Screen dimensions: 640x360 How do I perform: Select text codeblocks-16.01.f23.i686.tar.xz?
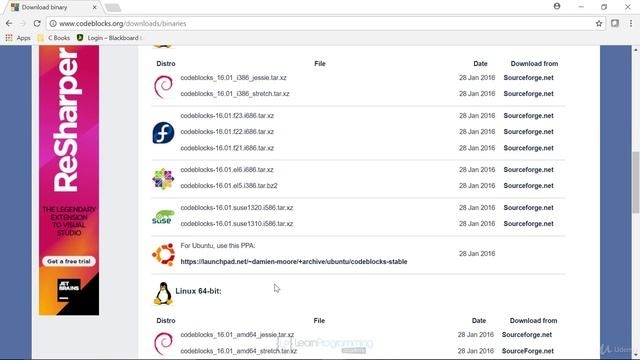(x=227, y=116)
